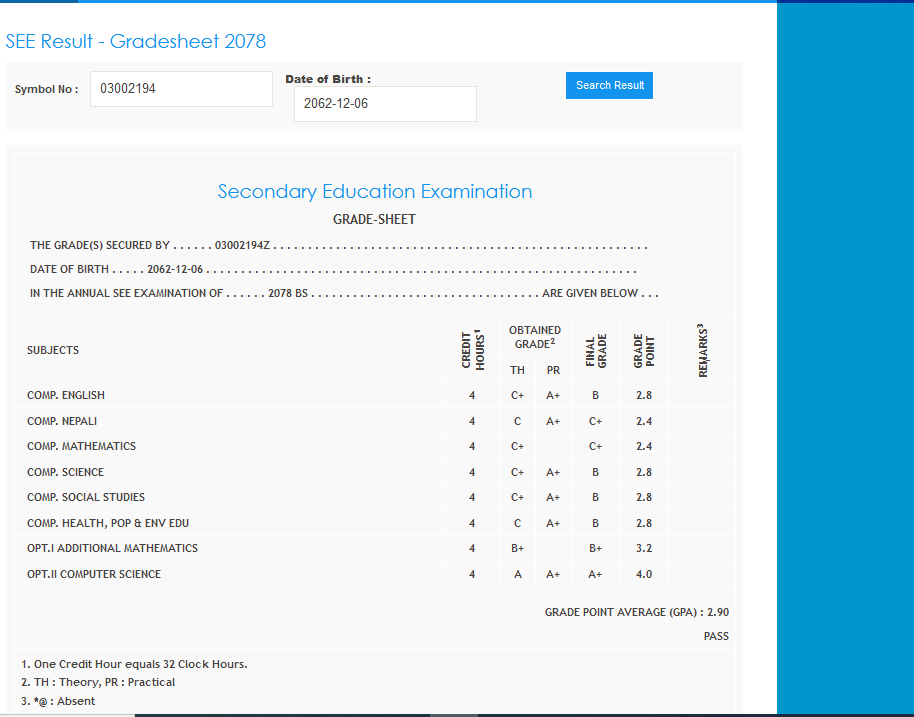Viewport: 914px width, 717px height.
Task: Click OPT.II COMPUTER SCIENCE subject
Action: (x=94, y=574)
